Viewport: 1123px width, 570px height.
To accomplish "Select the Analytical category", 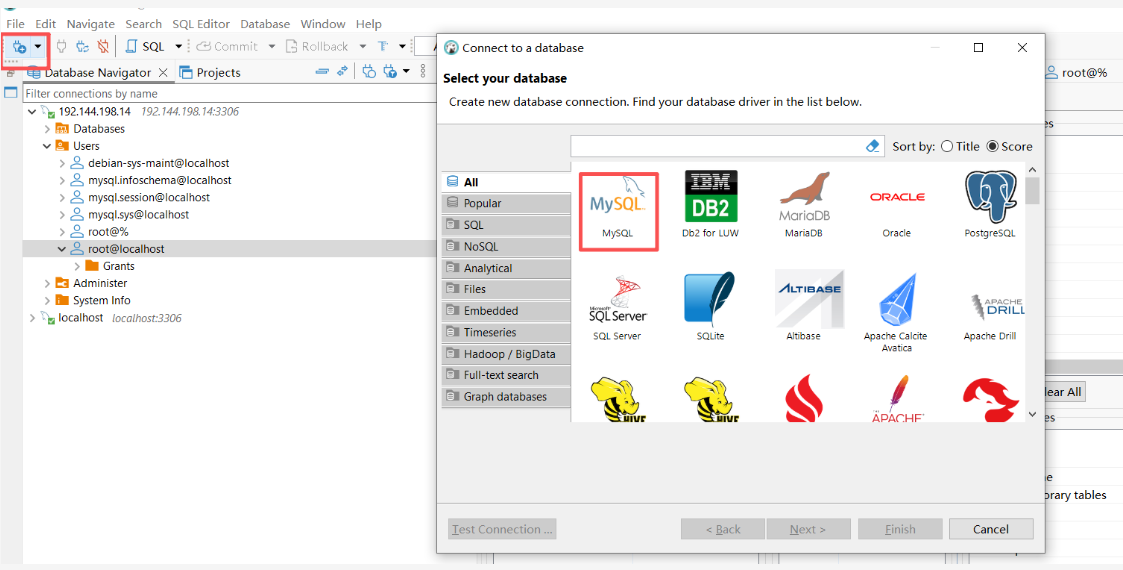I will 506,268.
